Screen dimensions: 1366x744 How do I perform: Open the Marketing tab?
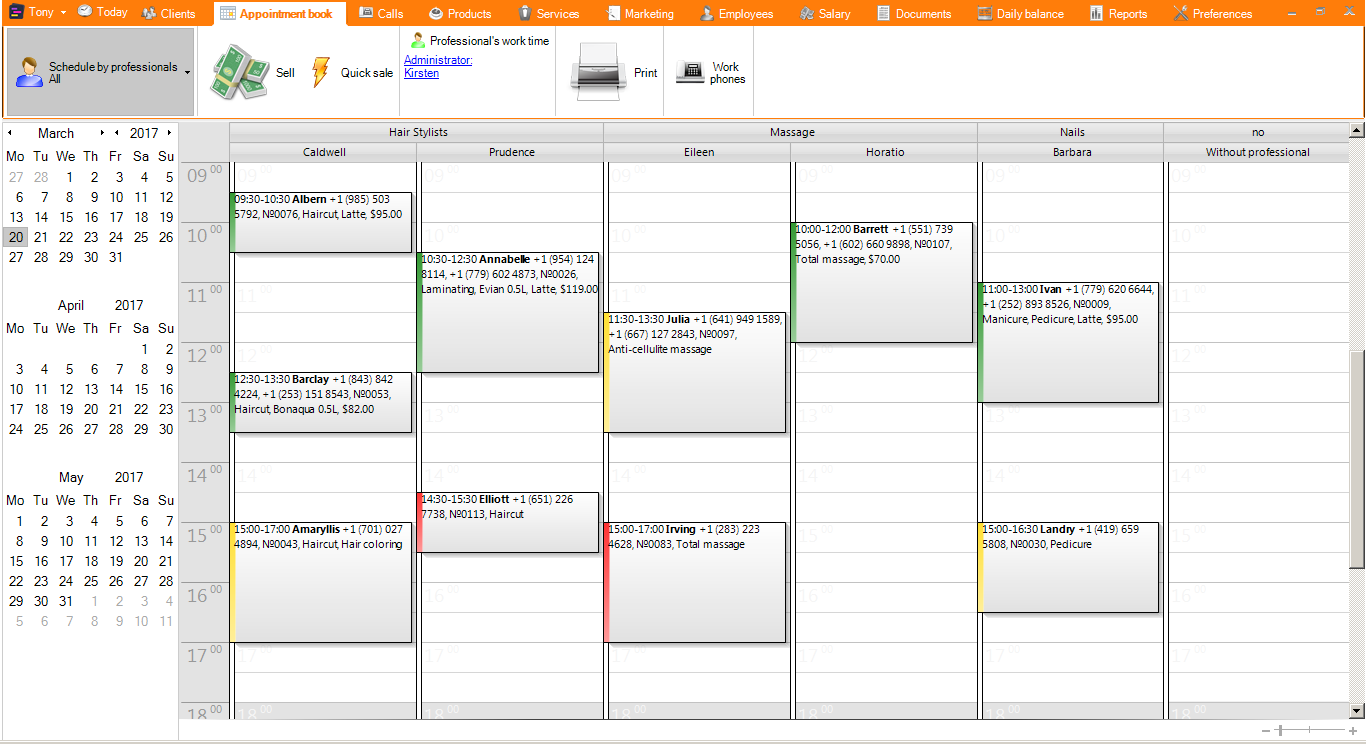[x=640, y=13]
